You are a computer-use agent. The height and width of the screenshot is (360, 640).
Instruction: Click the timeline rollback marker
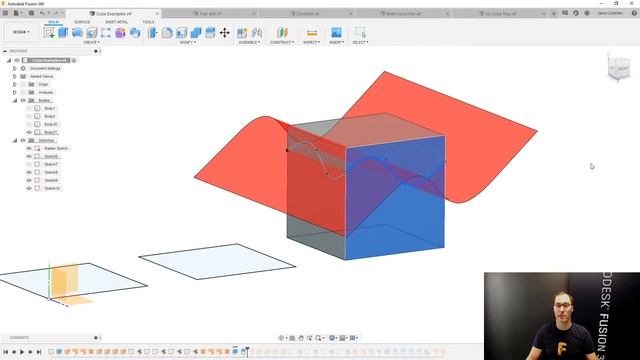click(x=247, y=351)
